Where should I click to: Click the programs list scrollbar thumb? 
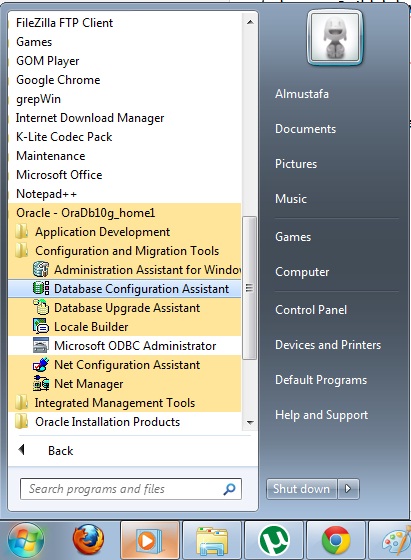pos(249,288)
